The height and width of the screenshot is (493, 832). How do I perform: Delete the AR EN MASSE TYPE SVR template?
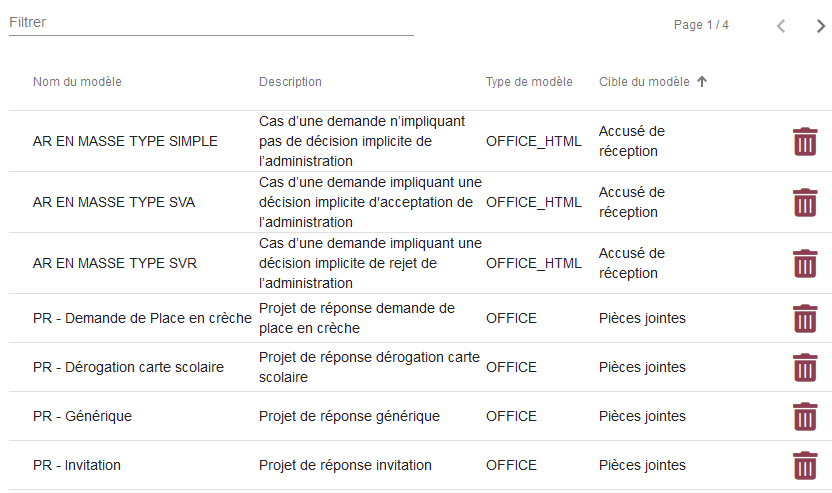coord(804,264)
